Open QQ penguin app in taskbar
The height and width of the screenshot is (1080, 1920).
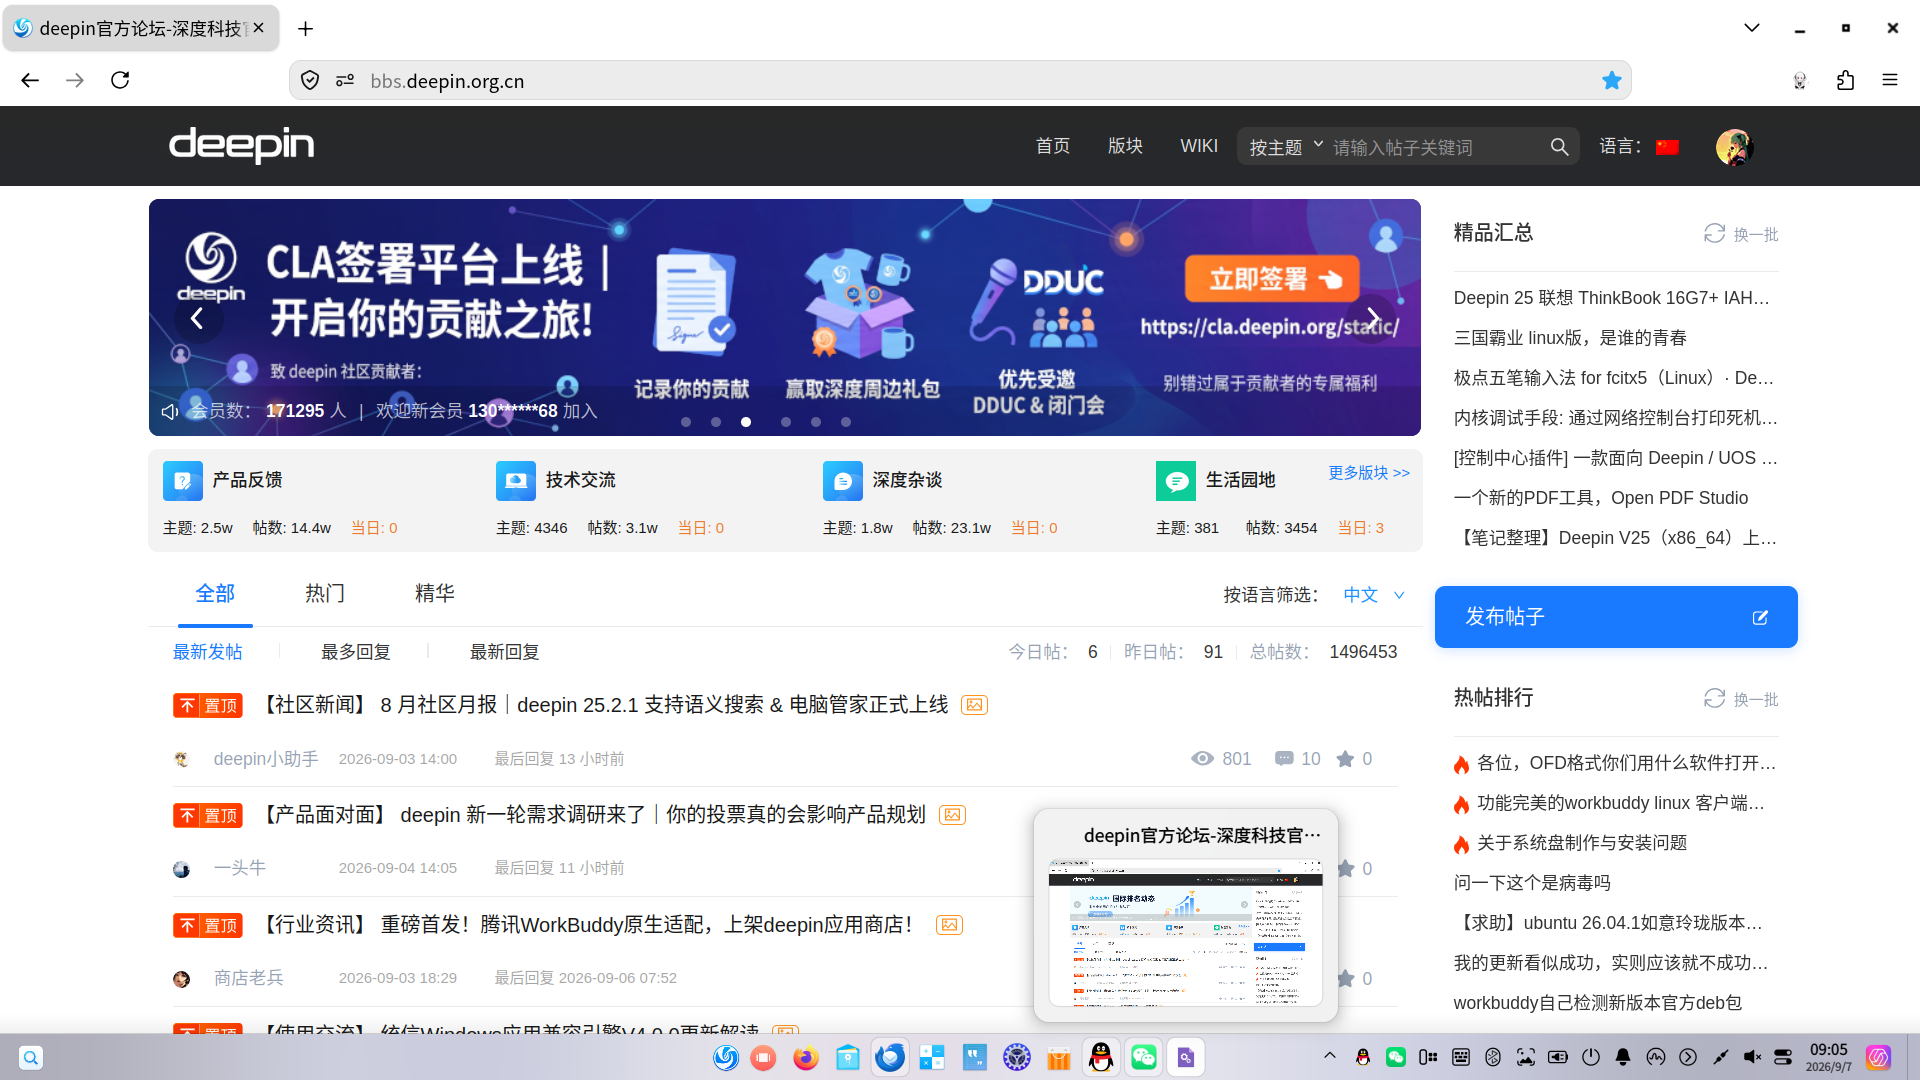(1101, 1057)
